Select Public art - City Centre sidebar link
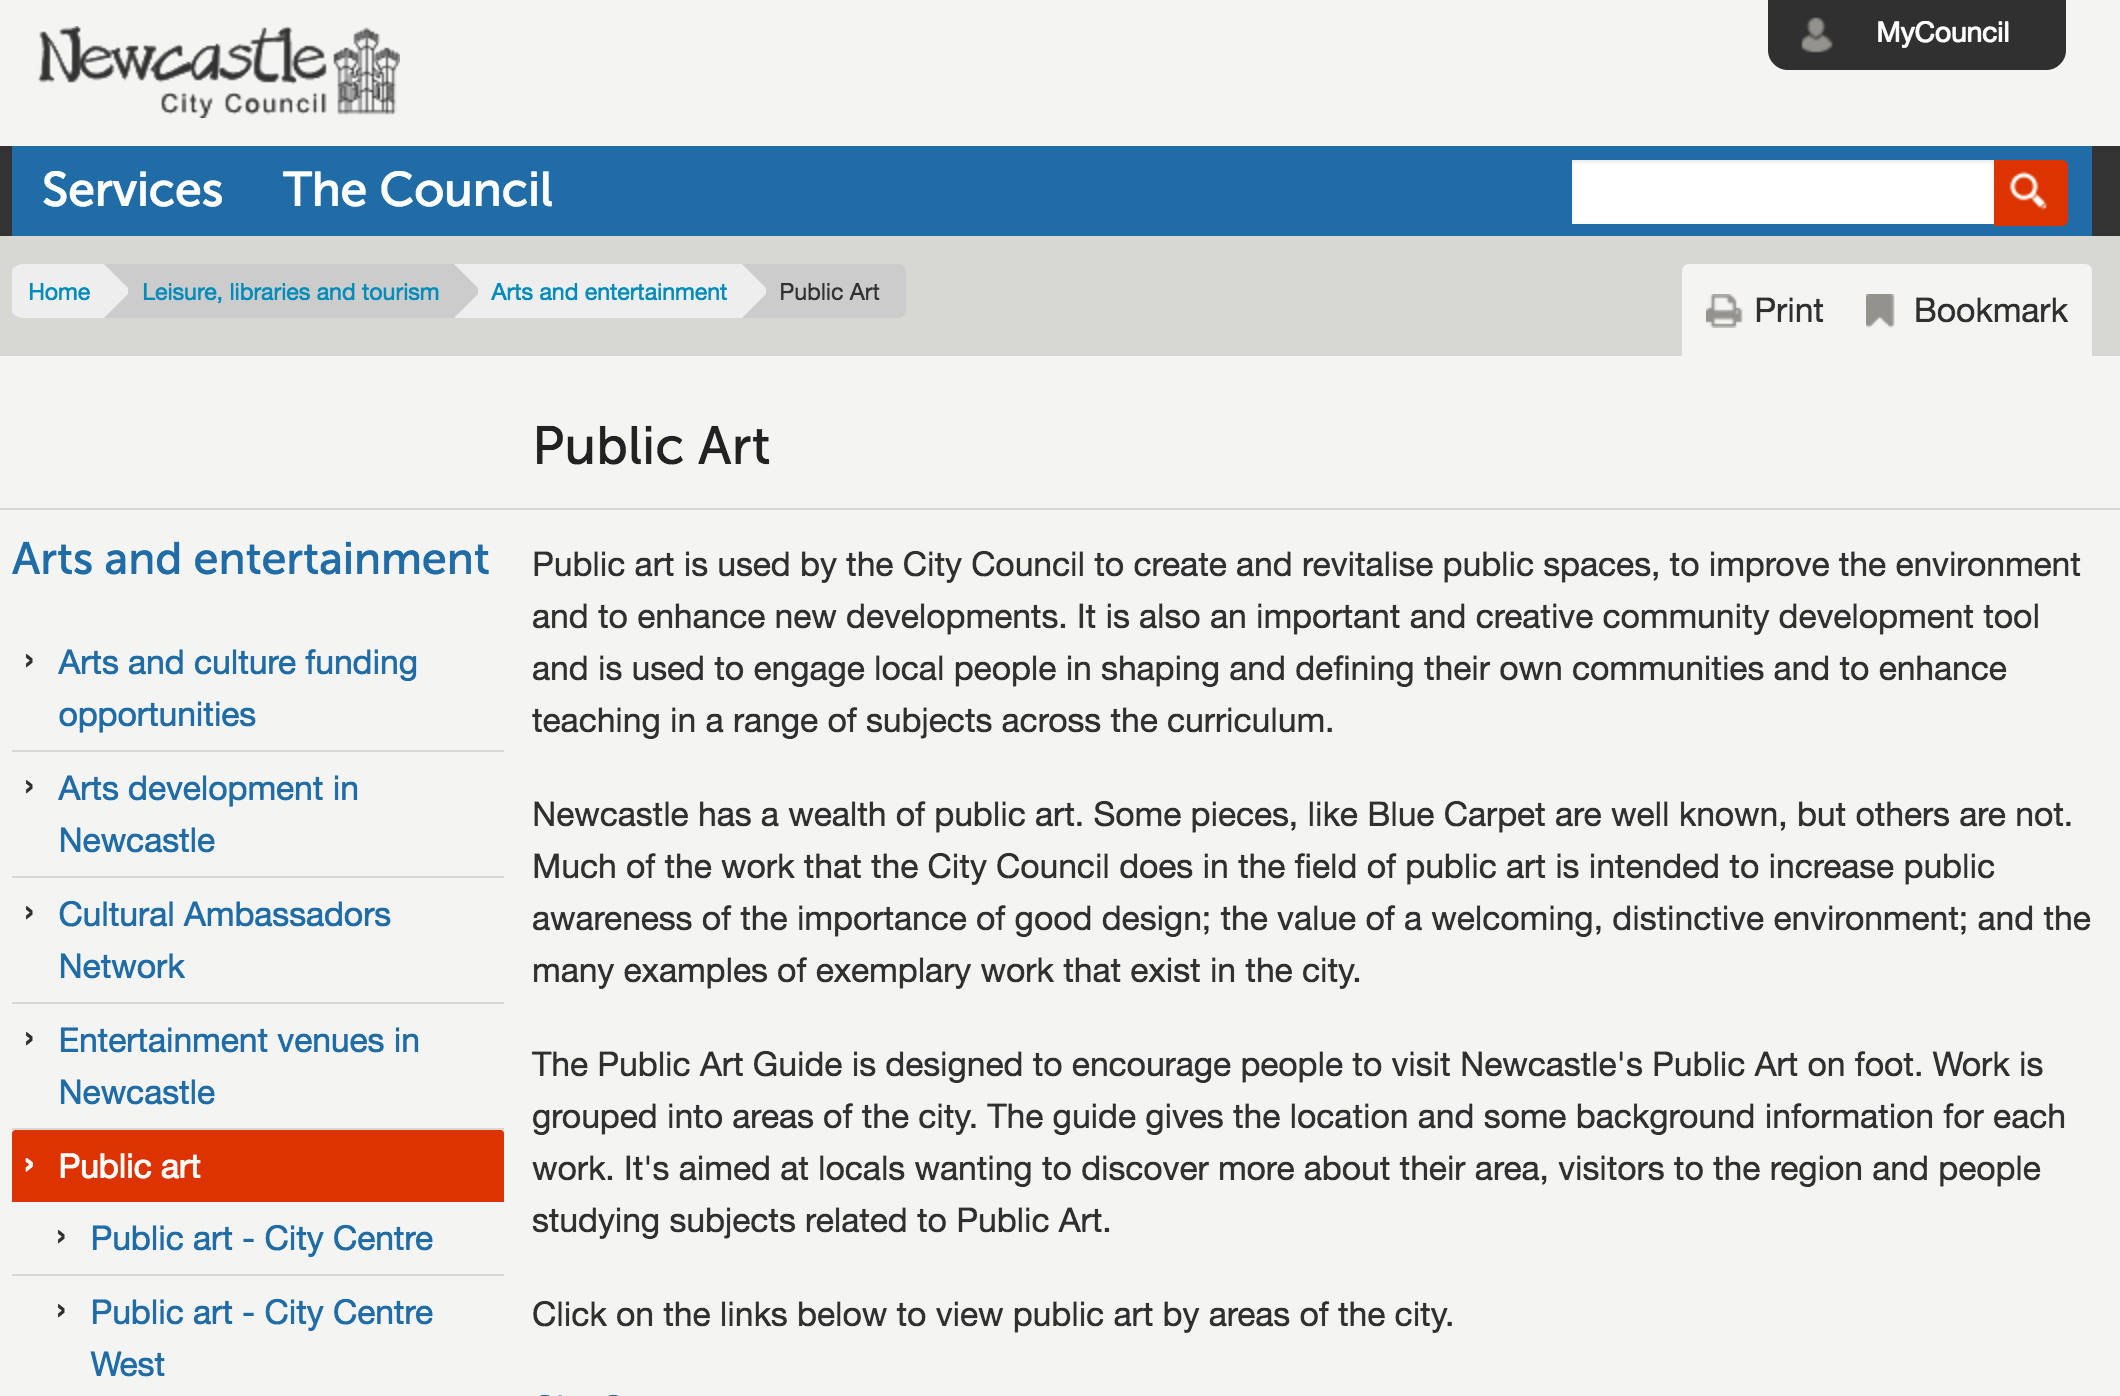Viewport: 2120px width, 1396px height. (x=261, y=1238)
